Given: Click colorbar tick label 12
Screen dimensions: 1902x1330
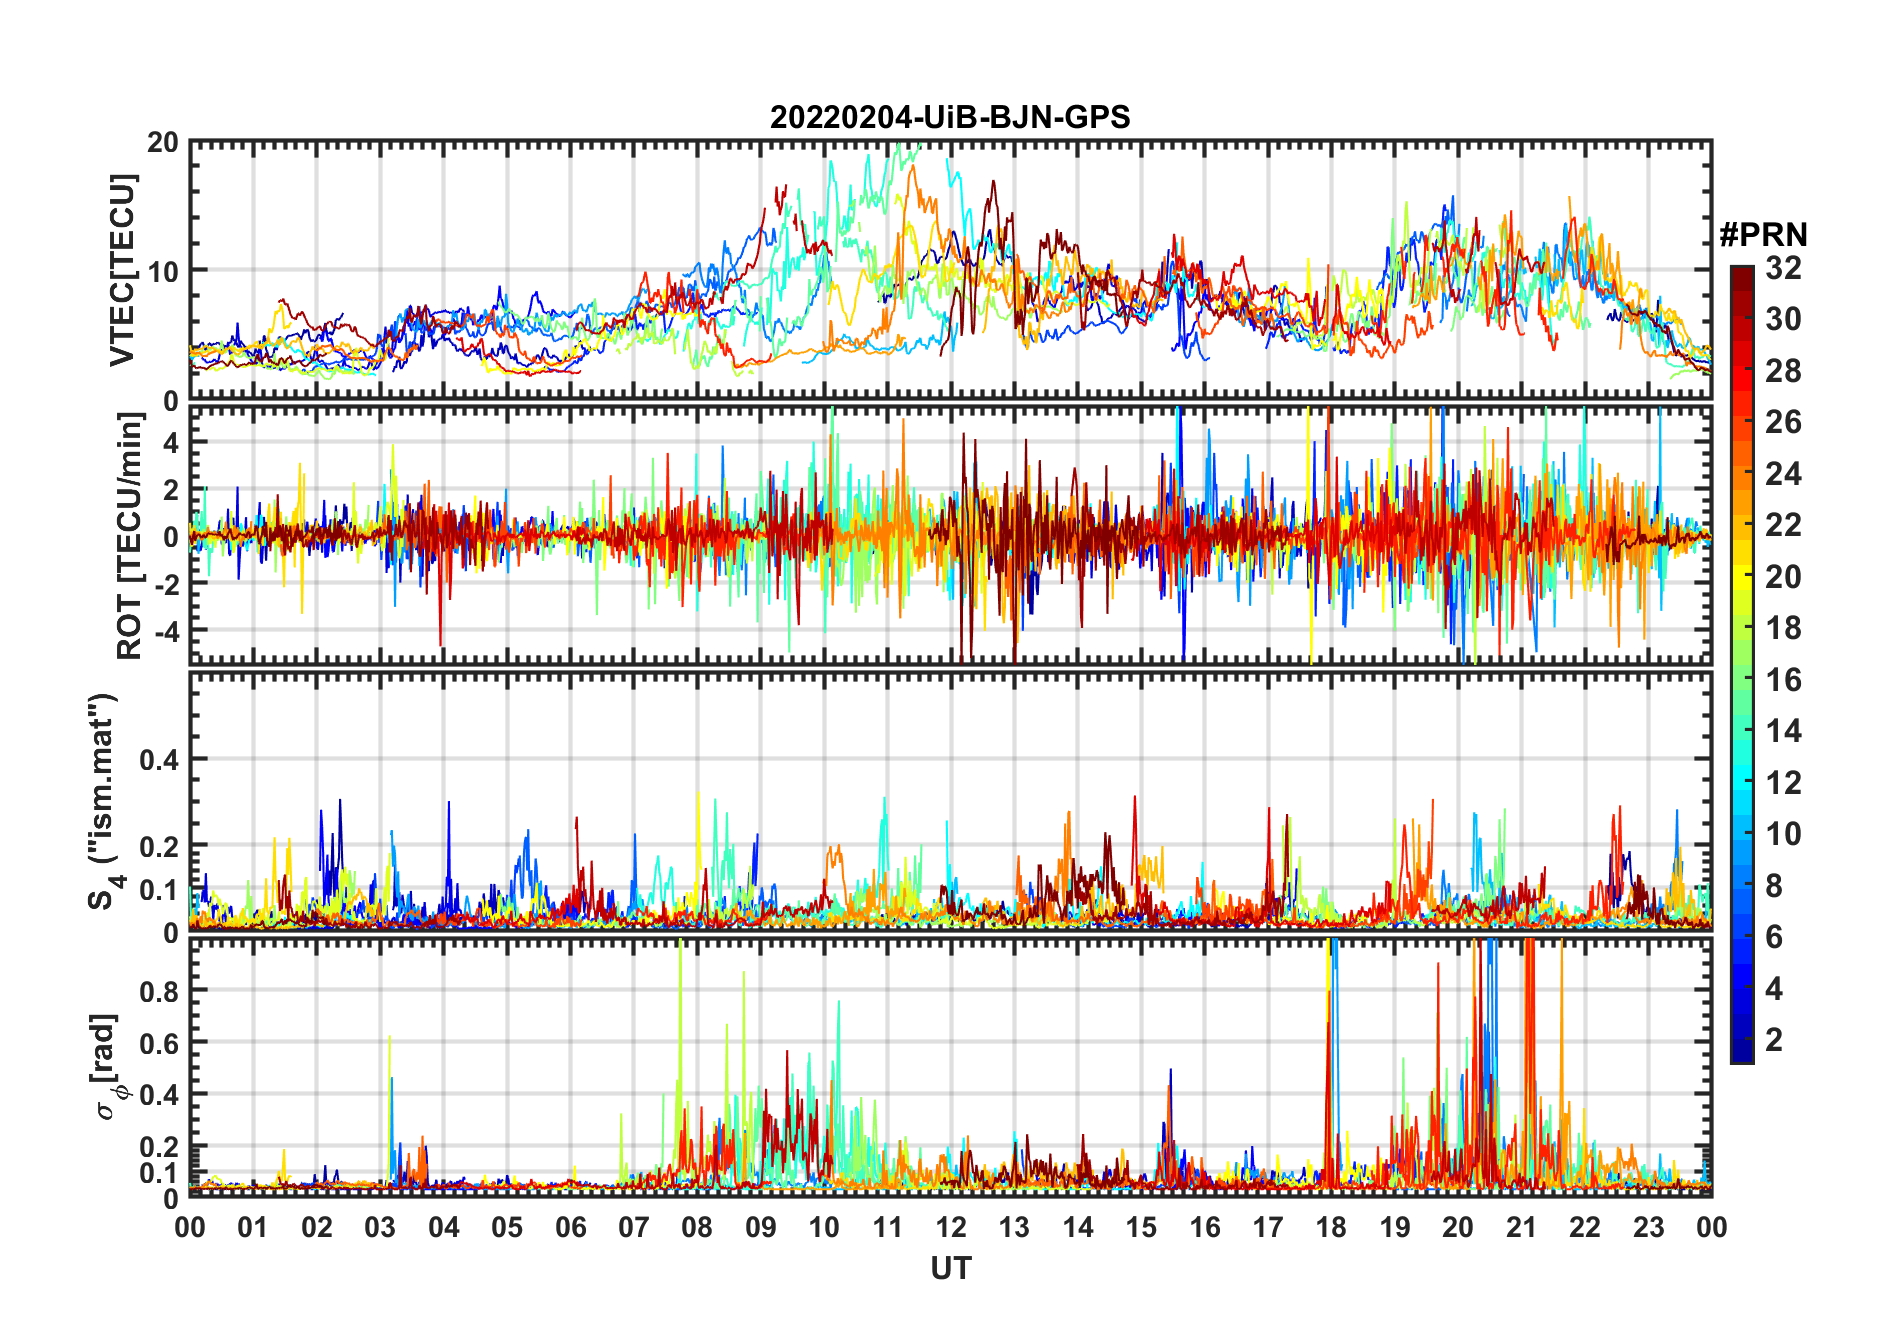Looking at the screenshot, I should click(1783, 782).
